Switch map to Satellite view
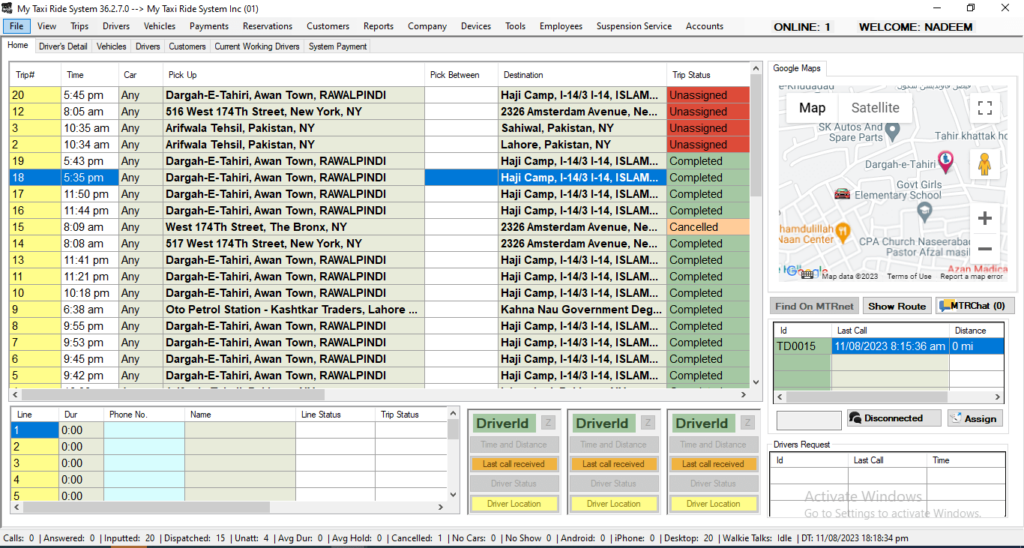1024x548 pixels. pyautogui.click(x=874, y=108)
